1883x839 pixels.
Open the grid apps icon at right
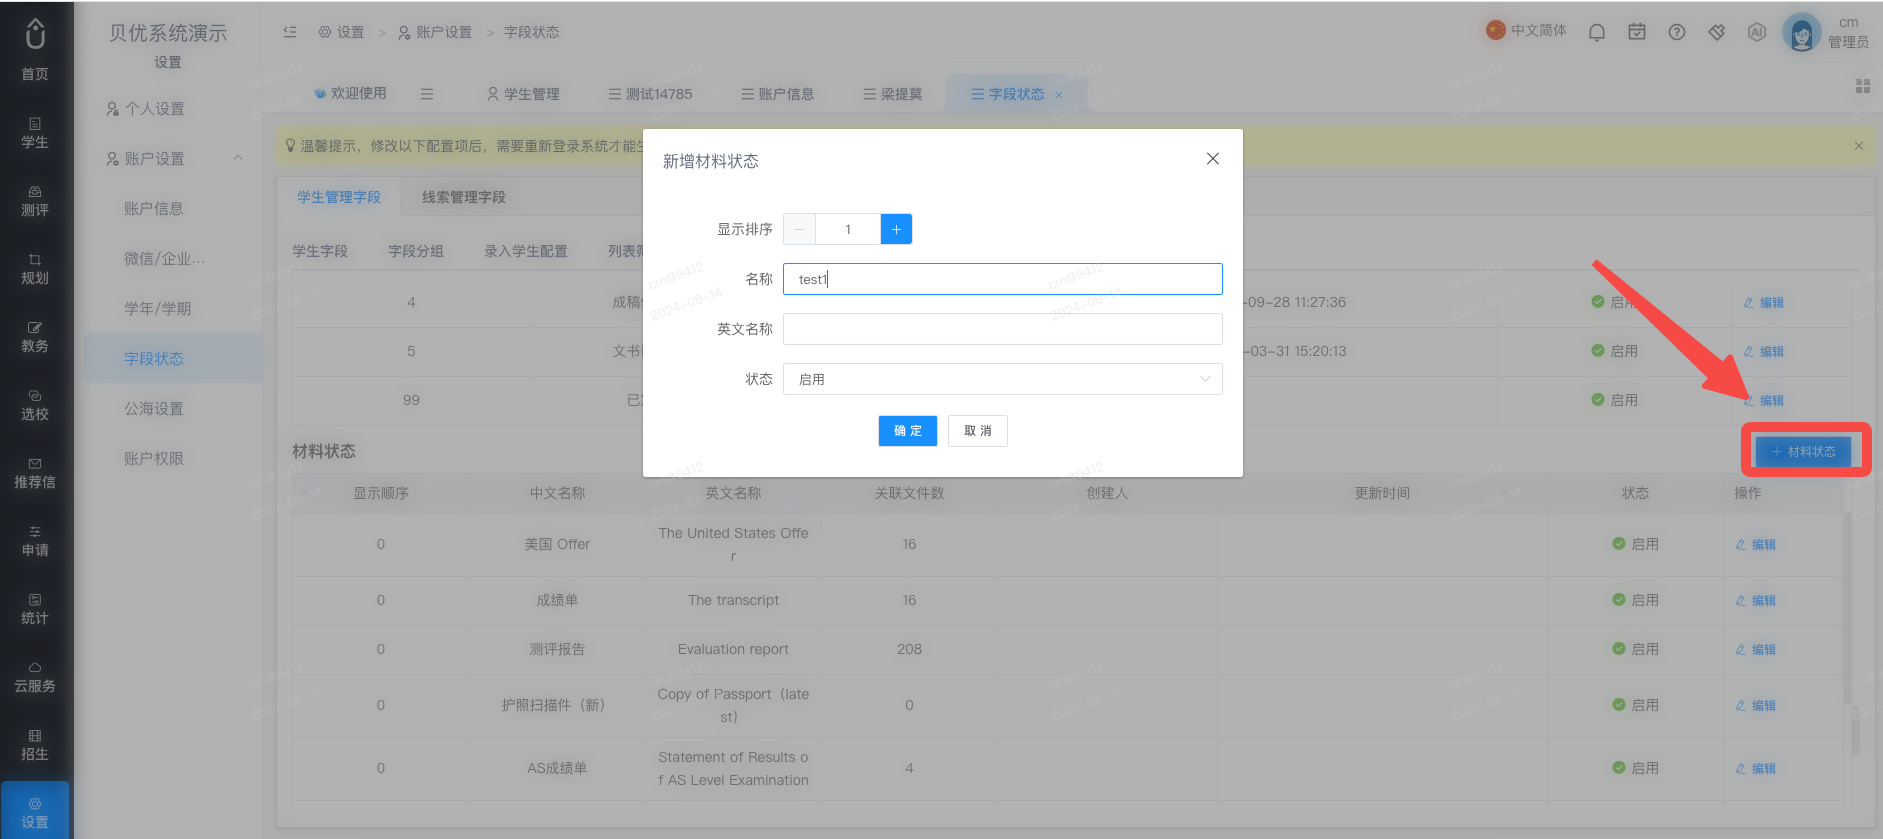point(1863,86)
